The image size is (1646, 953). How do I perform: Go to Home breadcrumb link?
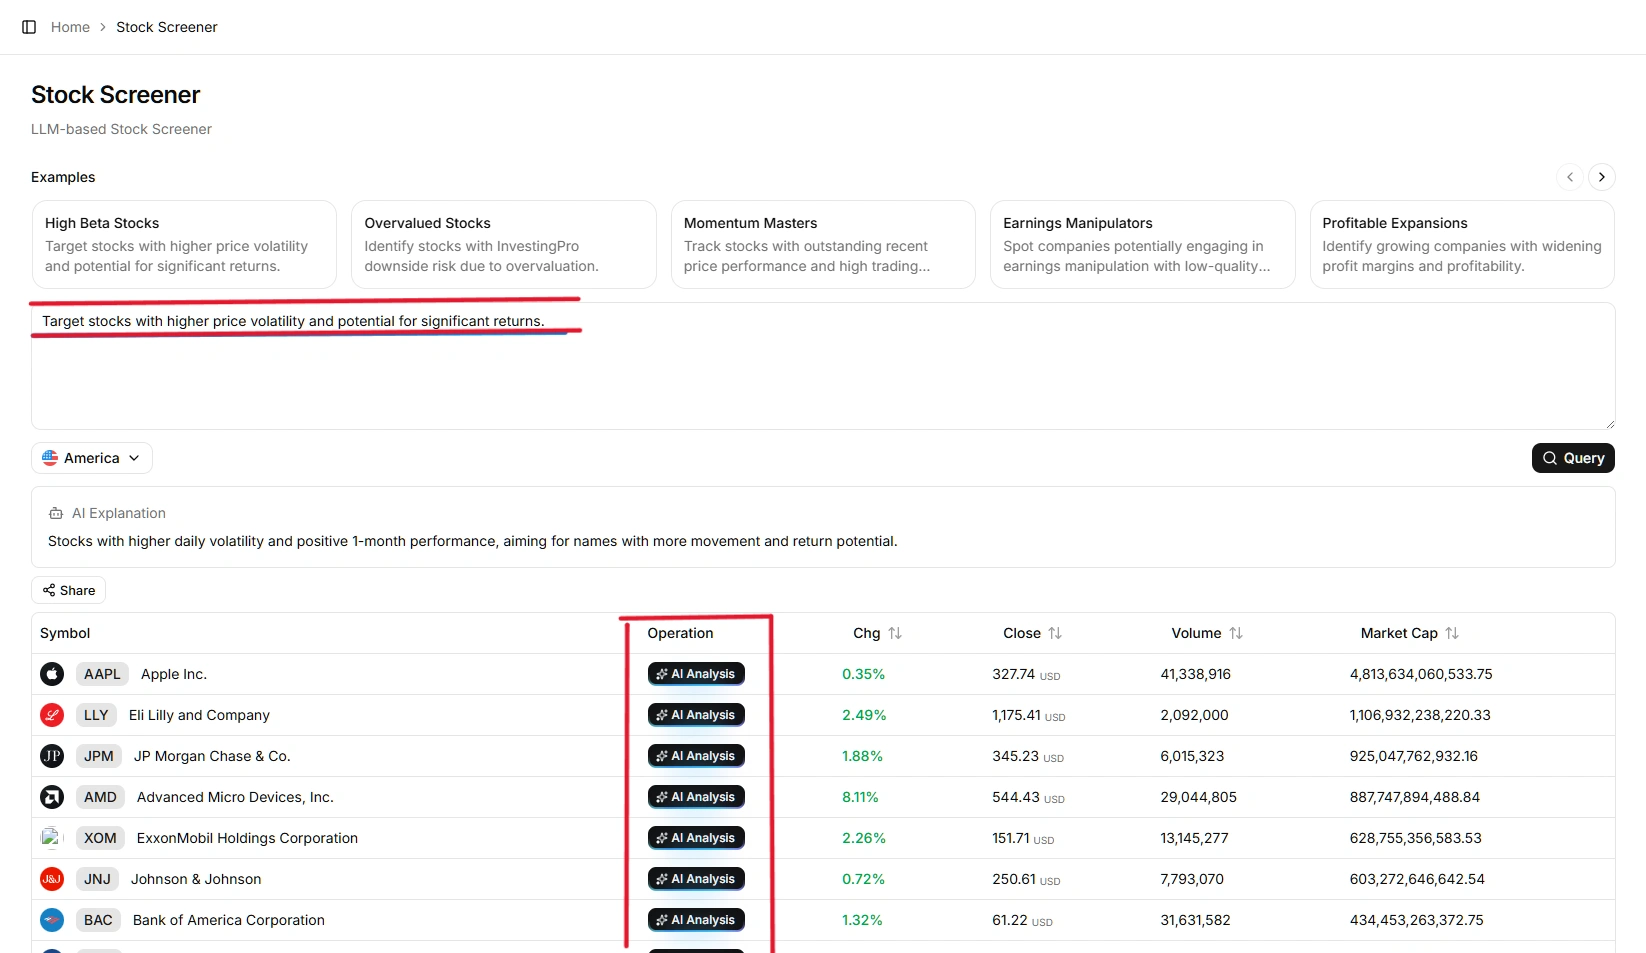click(70, 27)
